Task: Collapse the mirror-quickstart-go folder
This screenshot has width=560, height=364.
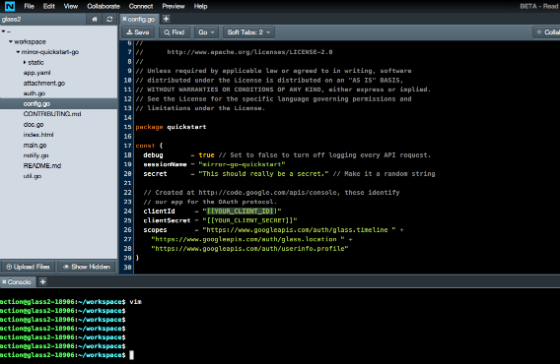Action: 18,52
